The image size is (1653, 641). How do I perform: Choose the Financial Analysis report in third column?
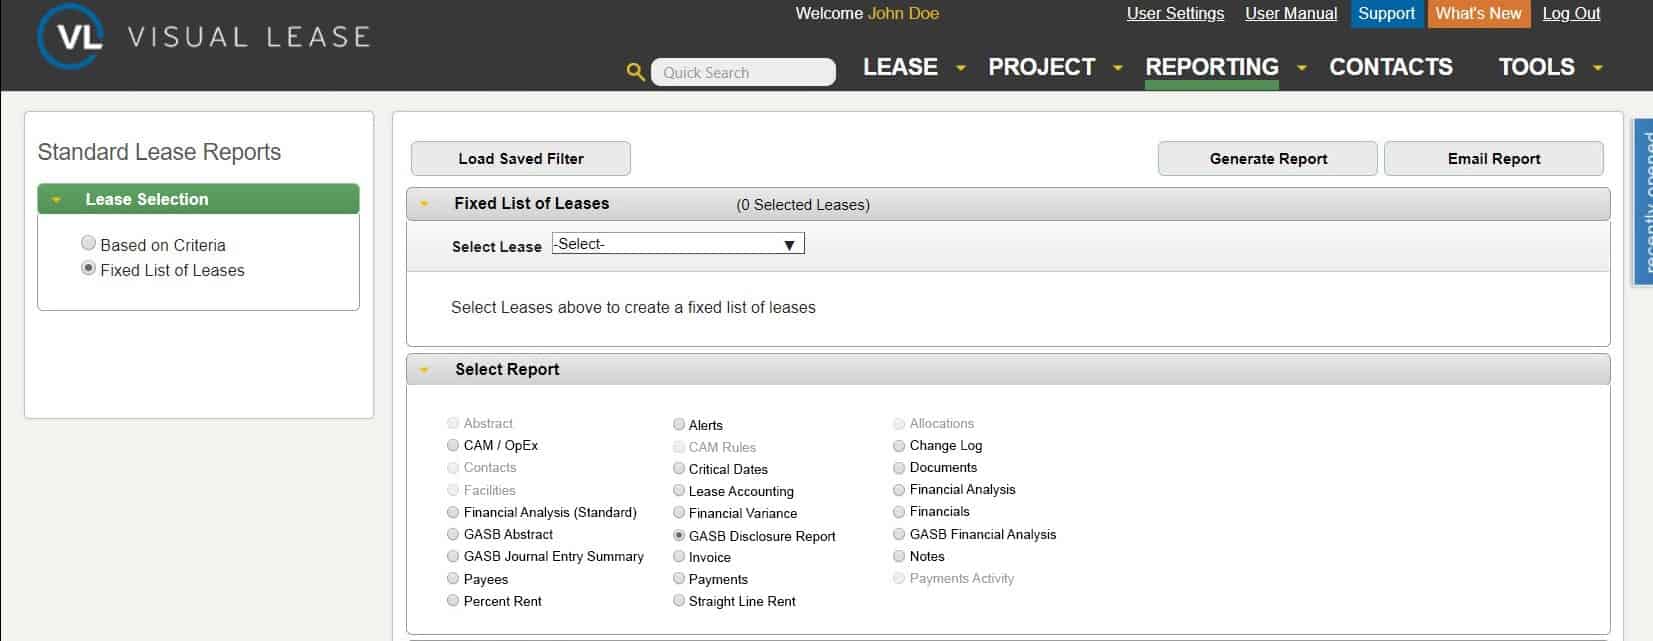pyautogui.click(x=899, y=489)
